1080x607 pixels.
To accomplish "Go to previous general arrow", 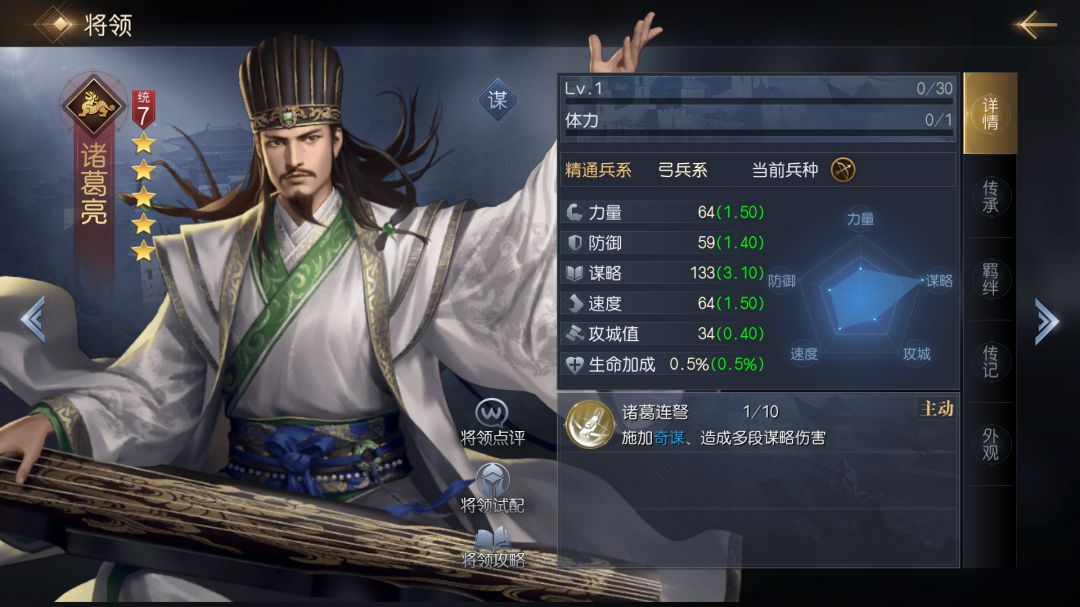I will pyautogui.click(x=33, y=319).
